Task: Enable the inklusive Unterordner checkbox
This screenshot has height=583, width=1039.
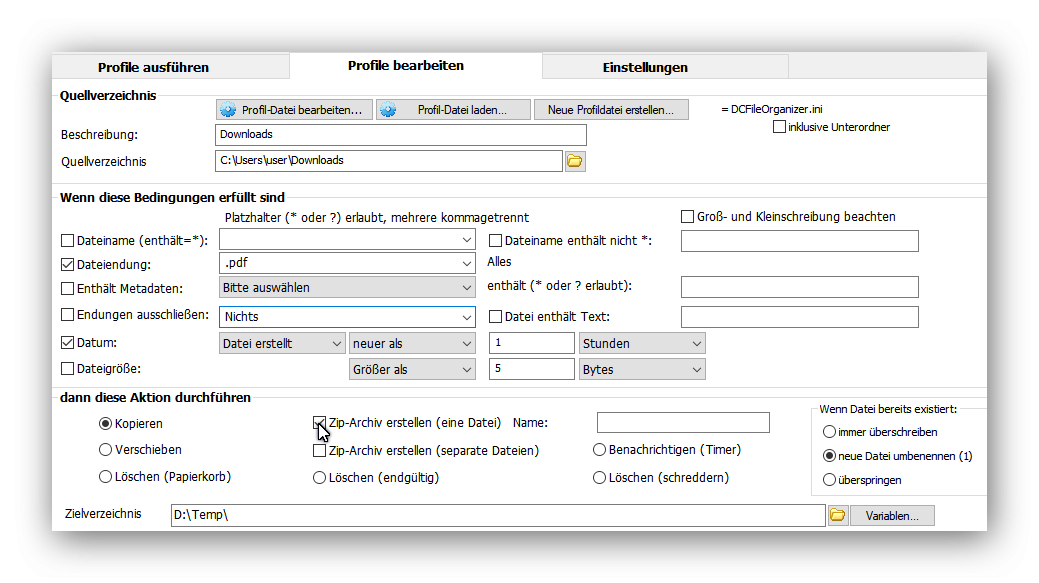Action: point(780,127)
